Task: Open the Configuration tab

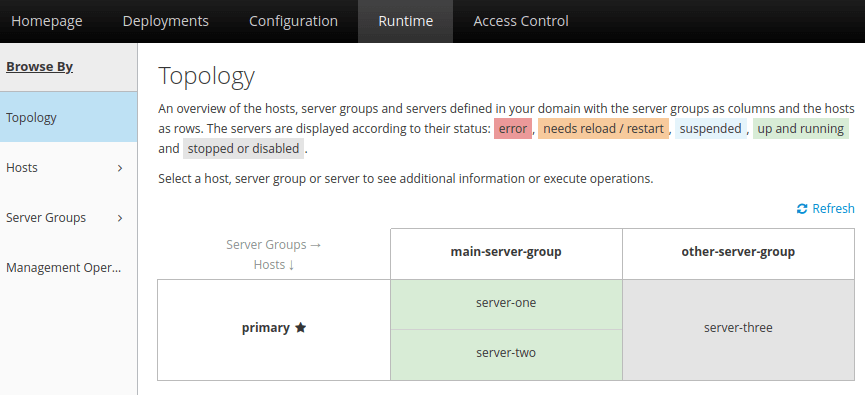Action: pyautogui.click(x=293, y=22)
